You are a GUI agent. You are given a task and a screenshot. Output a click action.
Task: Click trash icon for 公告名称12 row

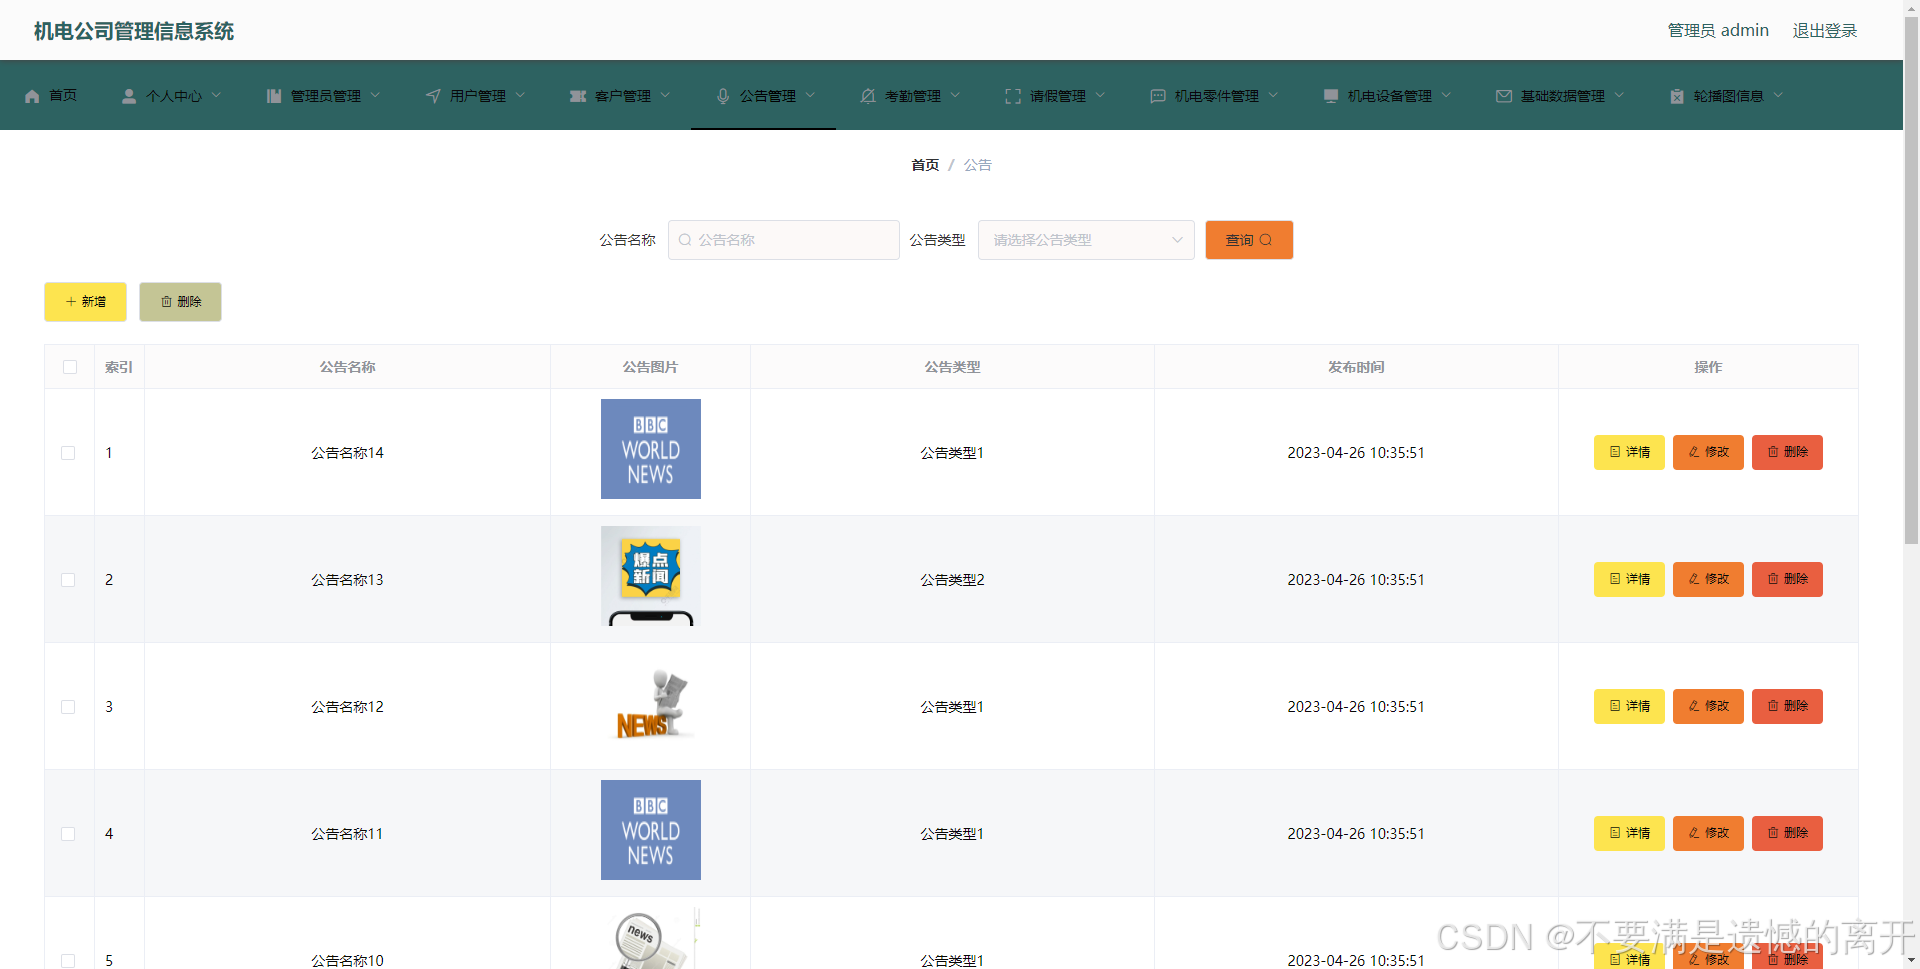click(x=1773, y=706)
